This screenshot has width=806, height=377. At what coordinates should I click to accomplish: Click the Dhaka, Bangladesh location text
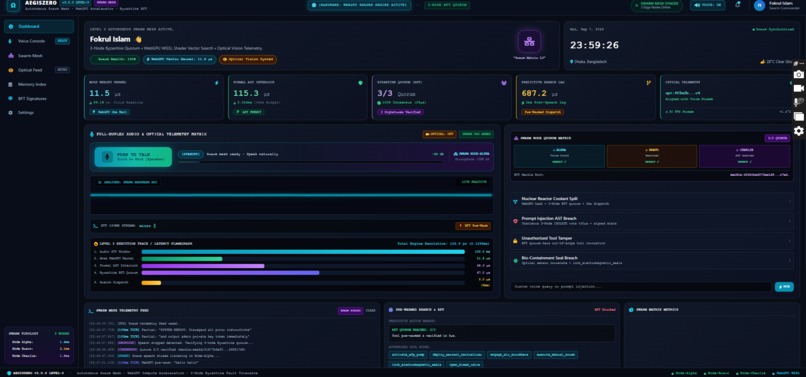point(591,62)
